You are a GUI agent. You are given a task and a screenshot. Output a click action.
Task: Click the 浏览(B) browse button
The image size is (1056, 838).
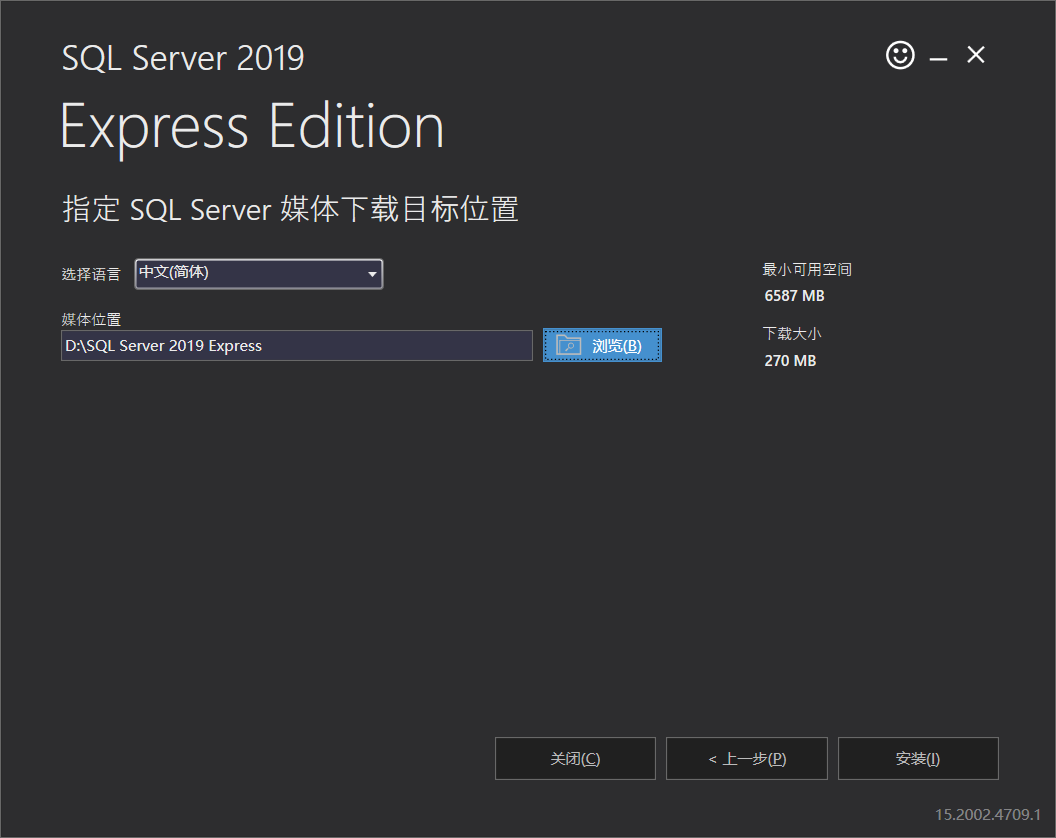coord(602,346)
